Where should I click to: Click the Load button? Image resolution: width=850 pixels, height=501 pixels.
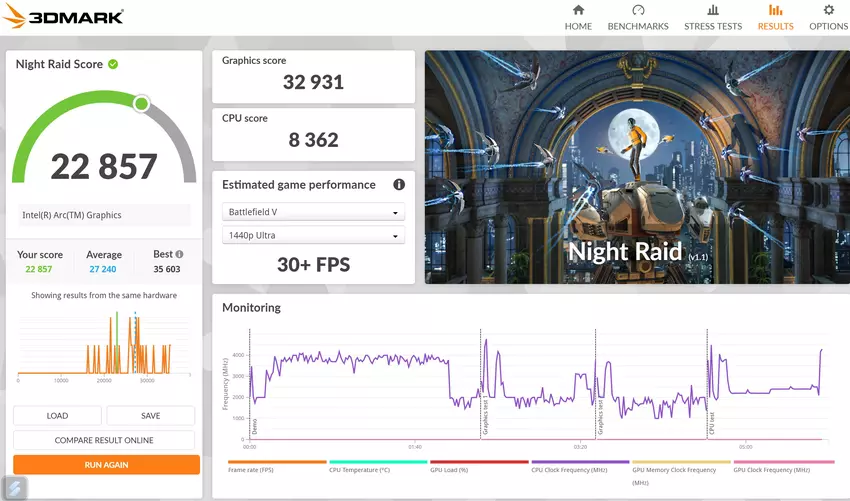[x=58, y=416]
